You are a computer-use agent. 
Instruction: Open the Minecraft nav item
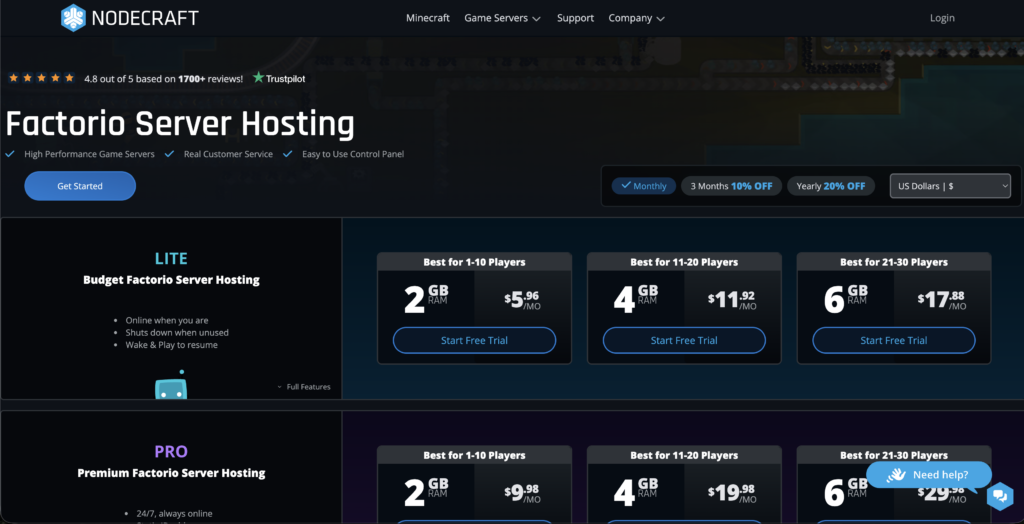[428, 18]
